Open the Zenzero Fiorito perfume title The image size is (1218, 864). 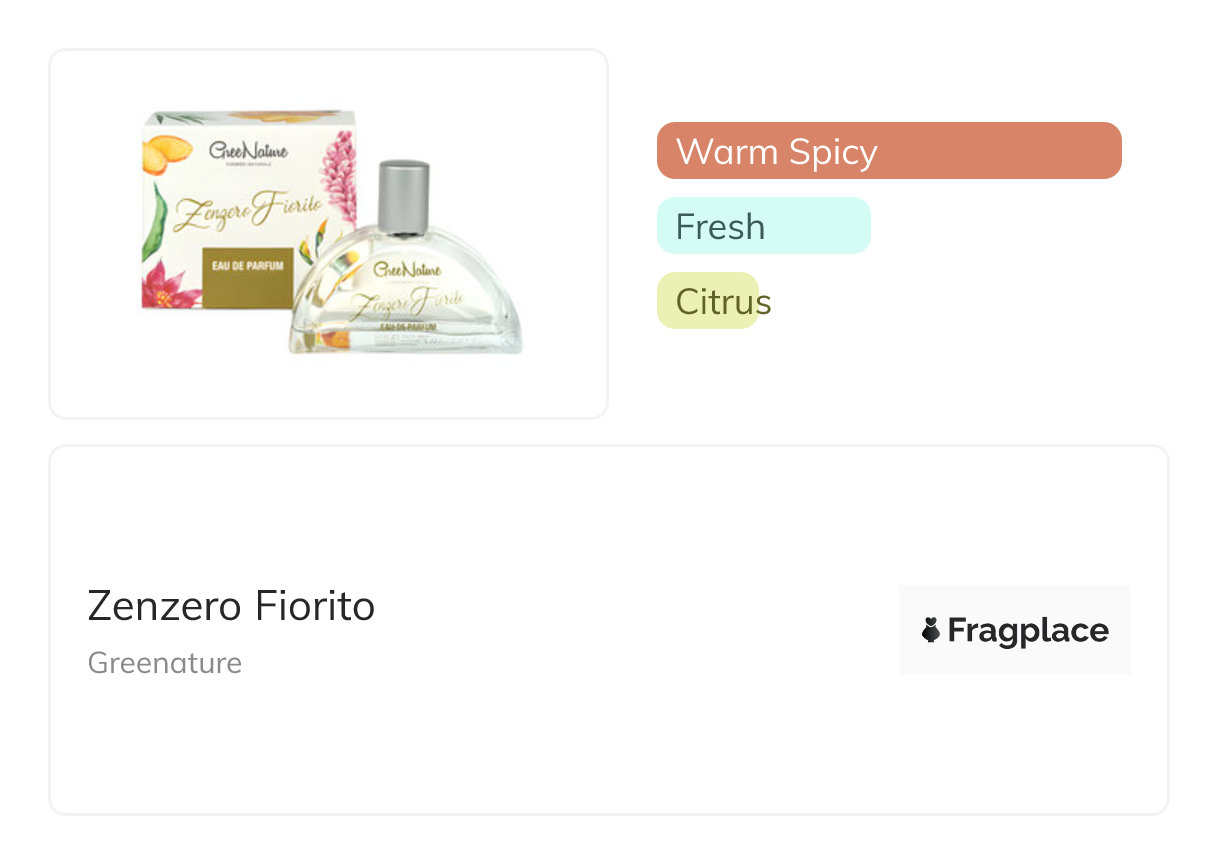pos(231,606)
